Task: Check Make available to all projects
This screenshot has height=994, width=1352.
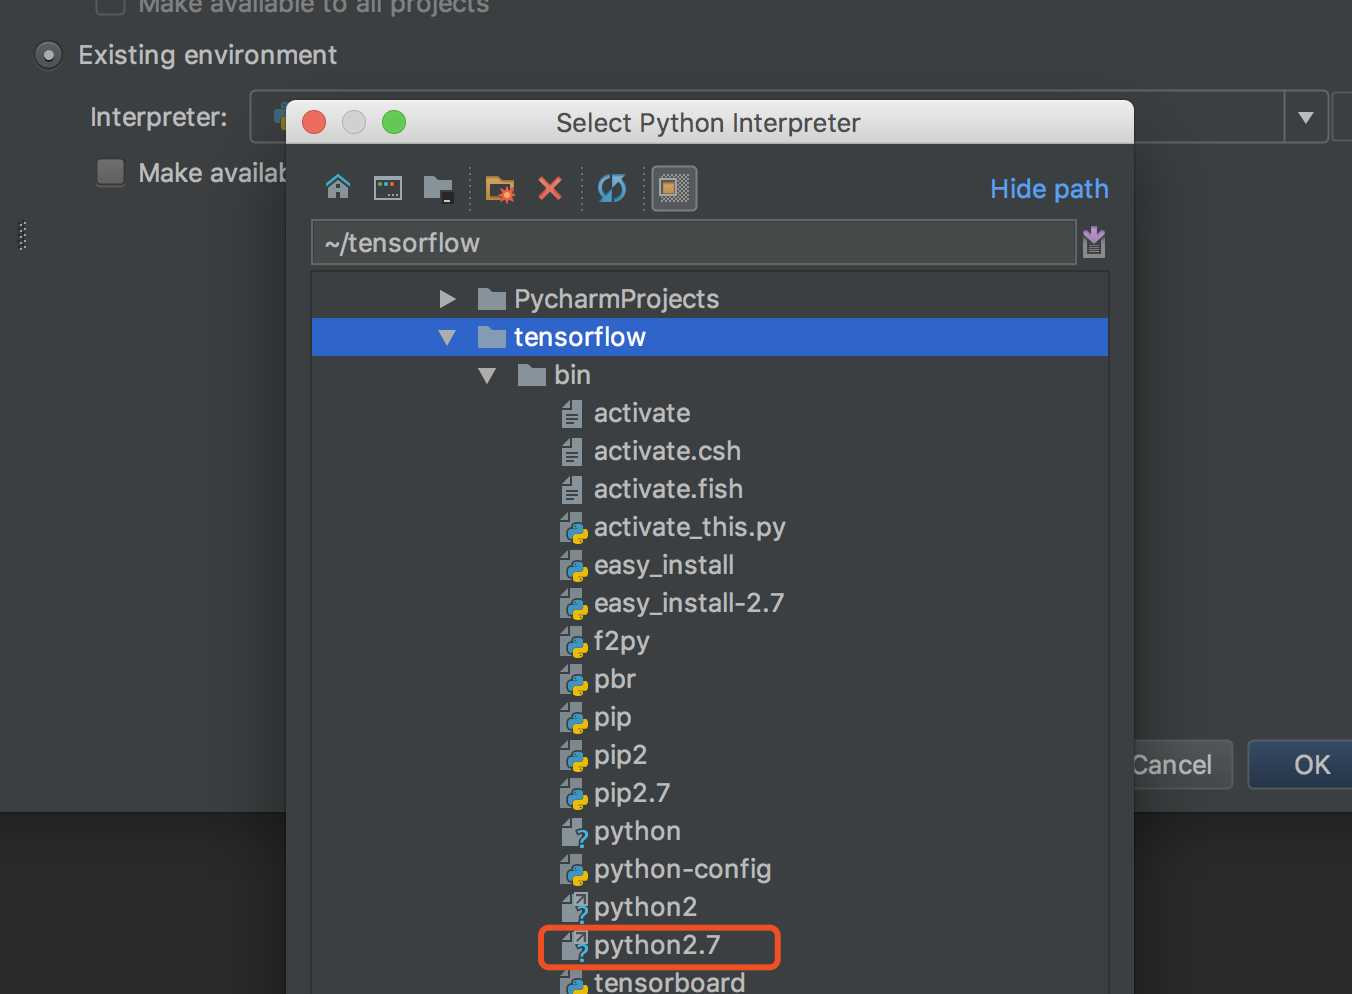Action: point(109,7)
